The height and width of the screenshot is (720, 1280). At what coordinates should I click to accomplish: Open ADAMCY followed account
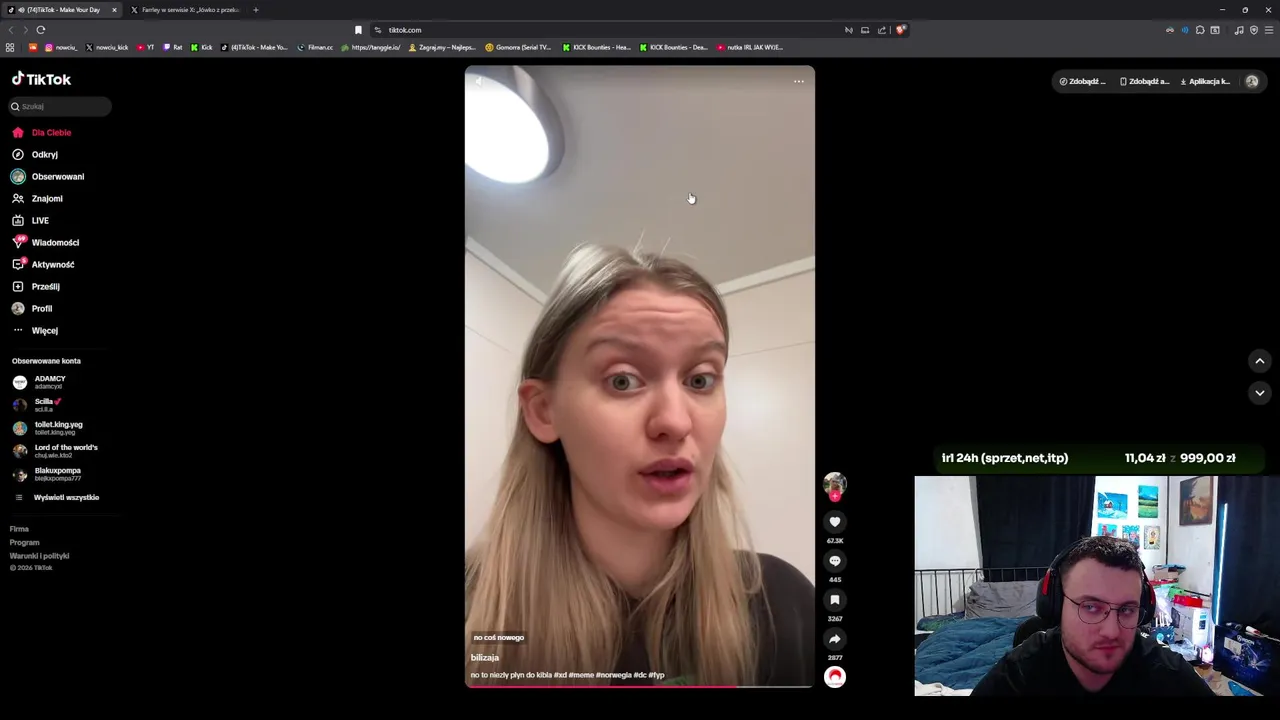(40, 382)
